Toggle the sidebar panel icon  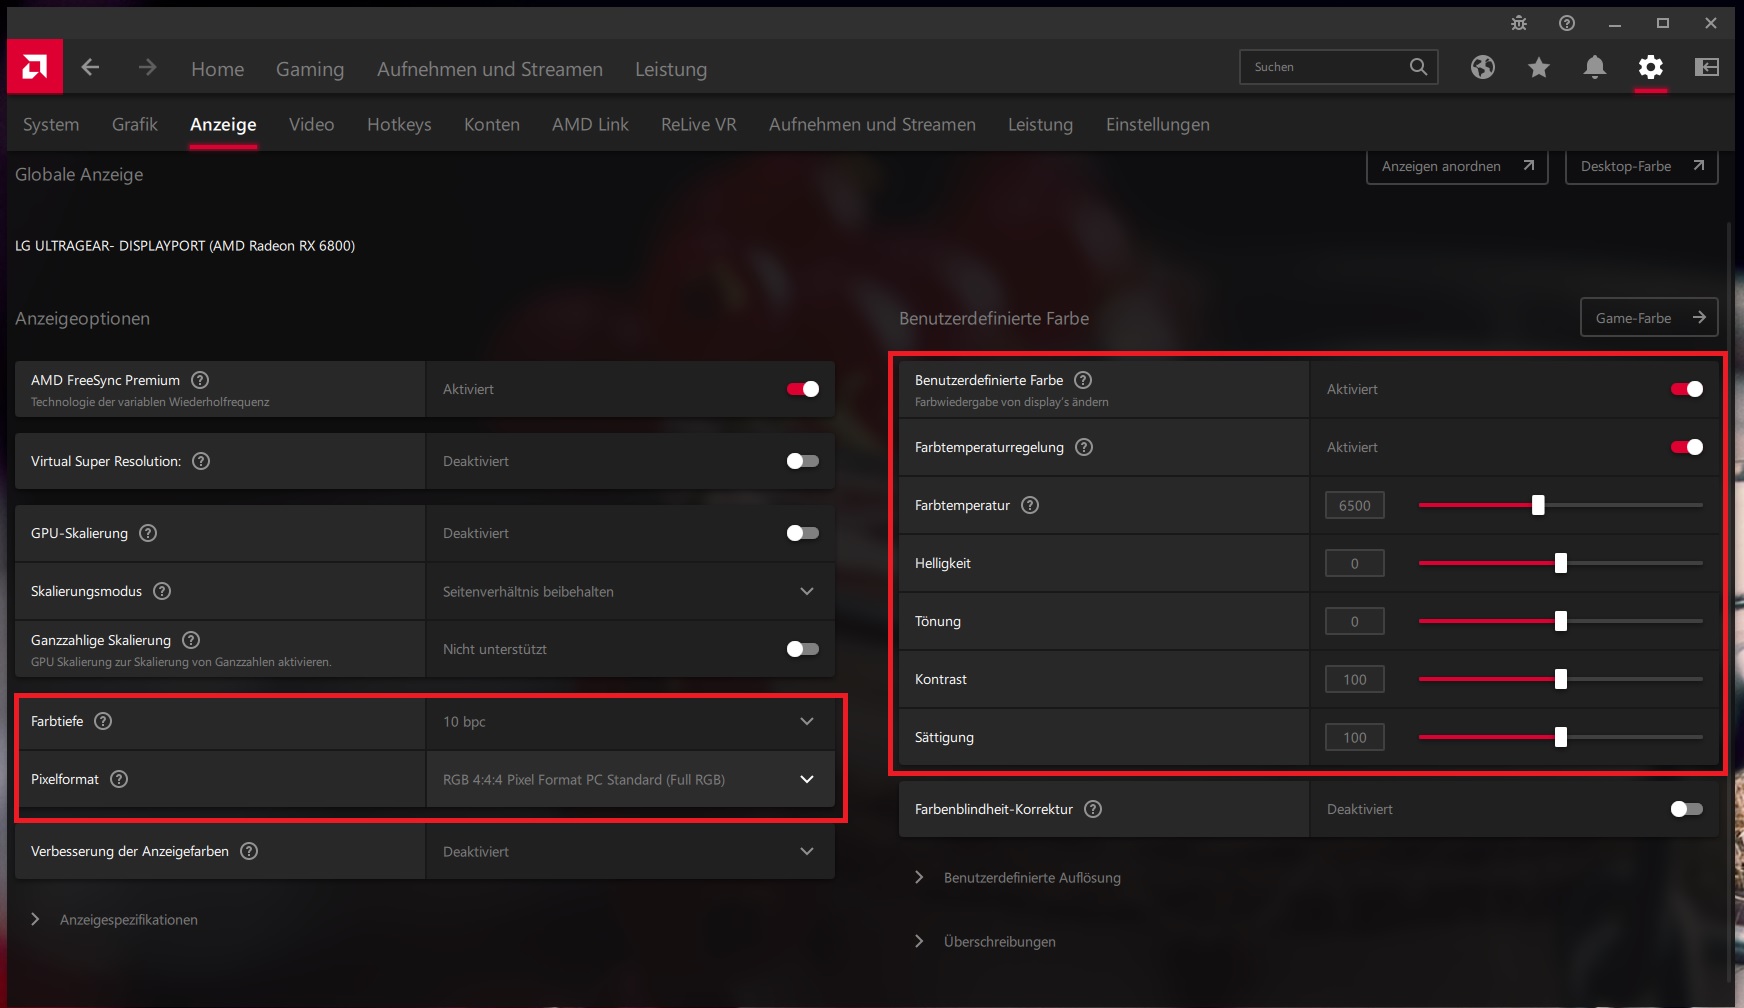point(1707,67)
